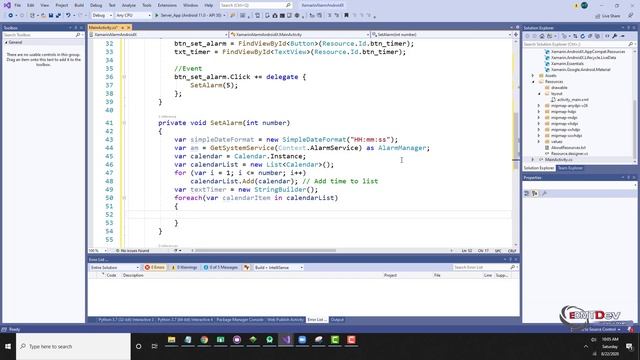Viewport: 640px width, 360px height.
Task: Open the Debug configuration dropdown
Action: (x=102, y=16)
